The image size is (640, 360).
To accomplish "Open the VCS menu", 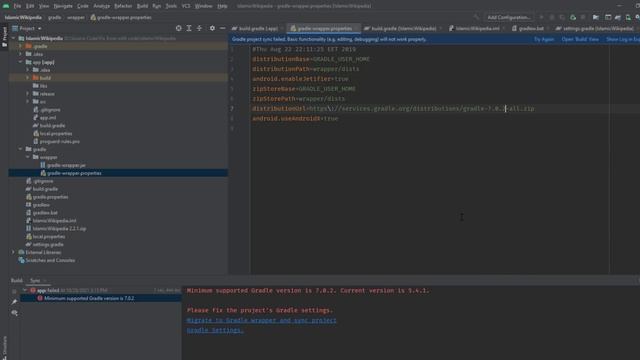I will tap(186, 6).
